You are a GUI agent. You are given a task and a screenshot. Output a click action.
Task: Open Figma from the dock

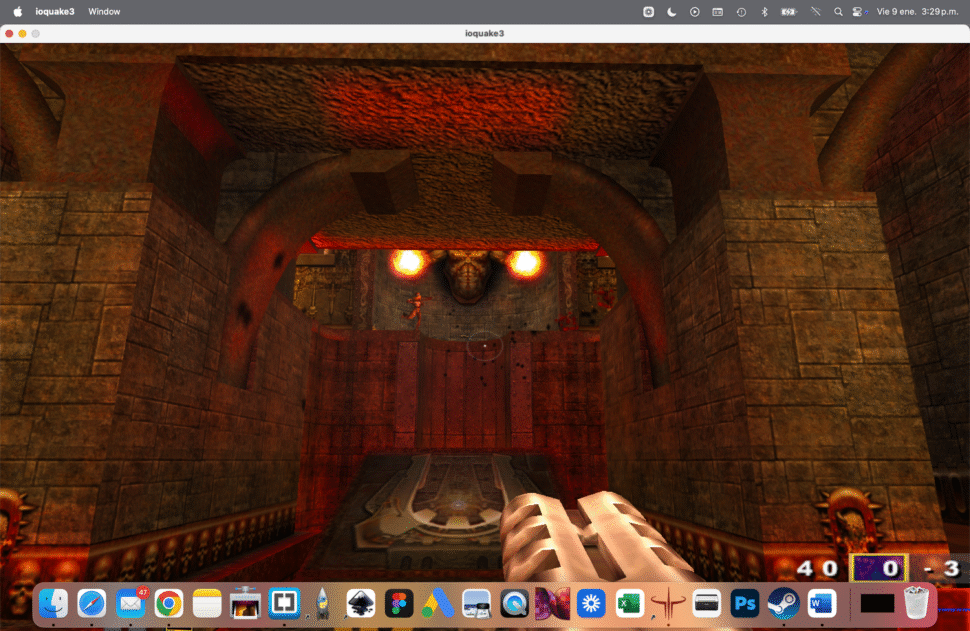point(399,604)
